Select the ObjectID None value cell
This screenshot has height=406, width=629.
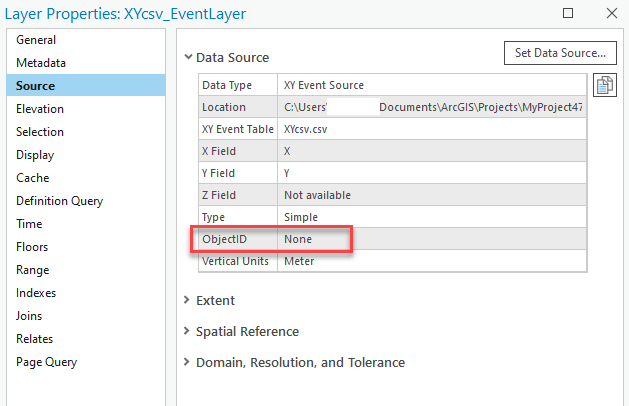pos(298,239)
